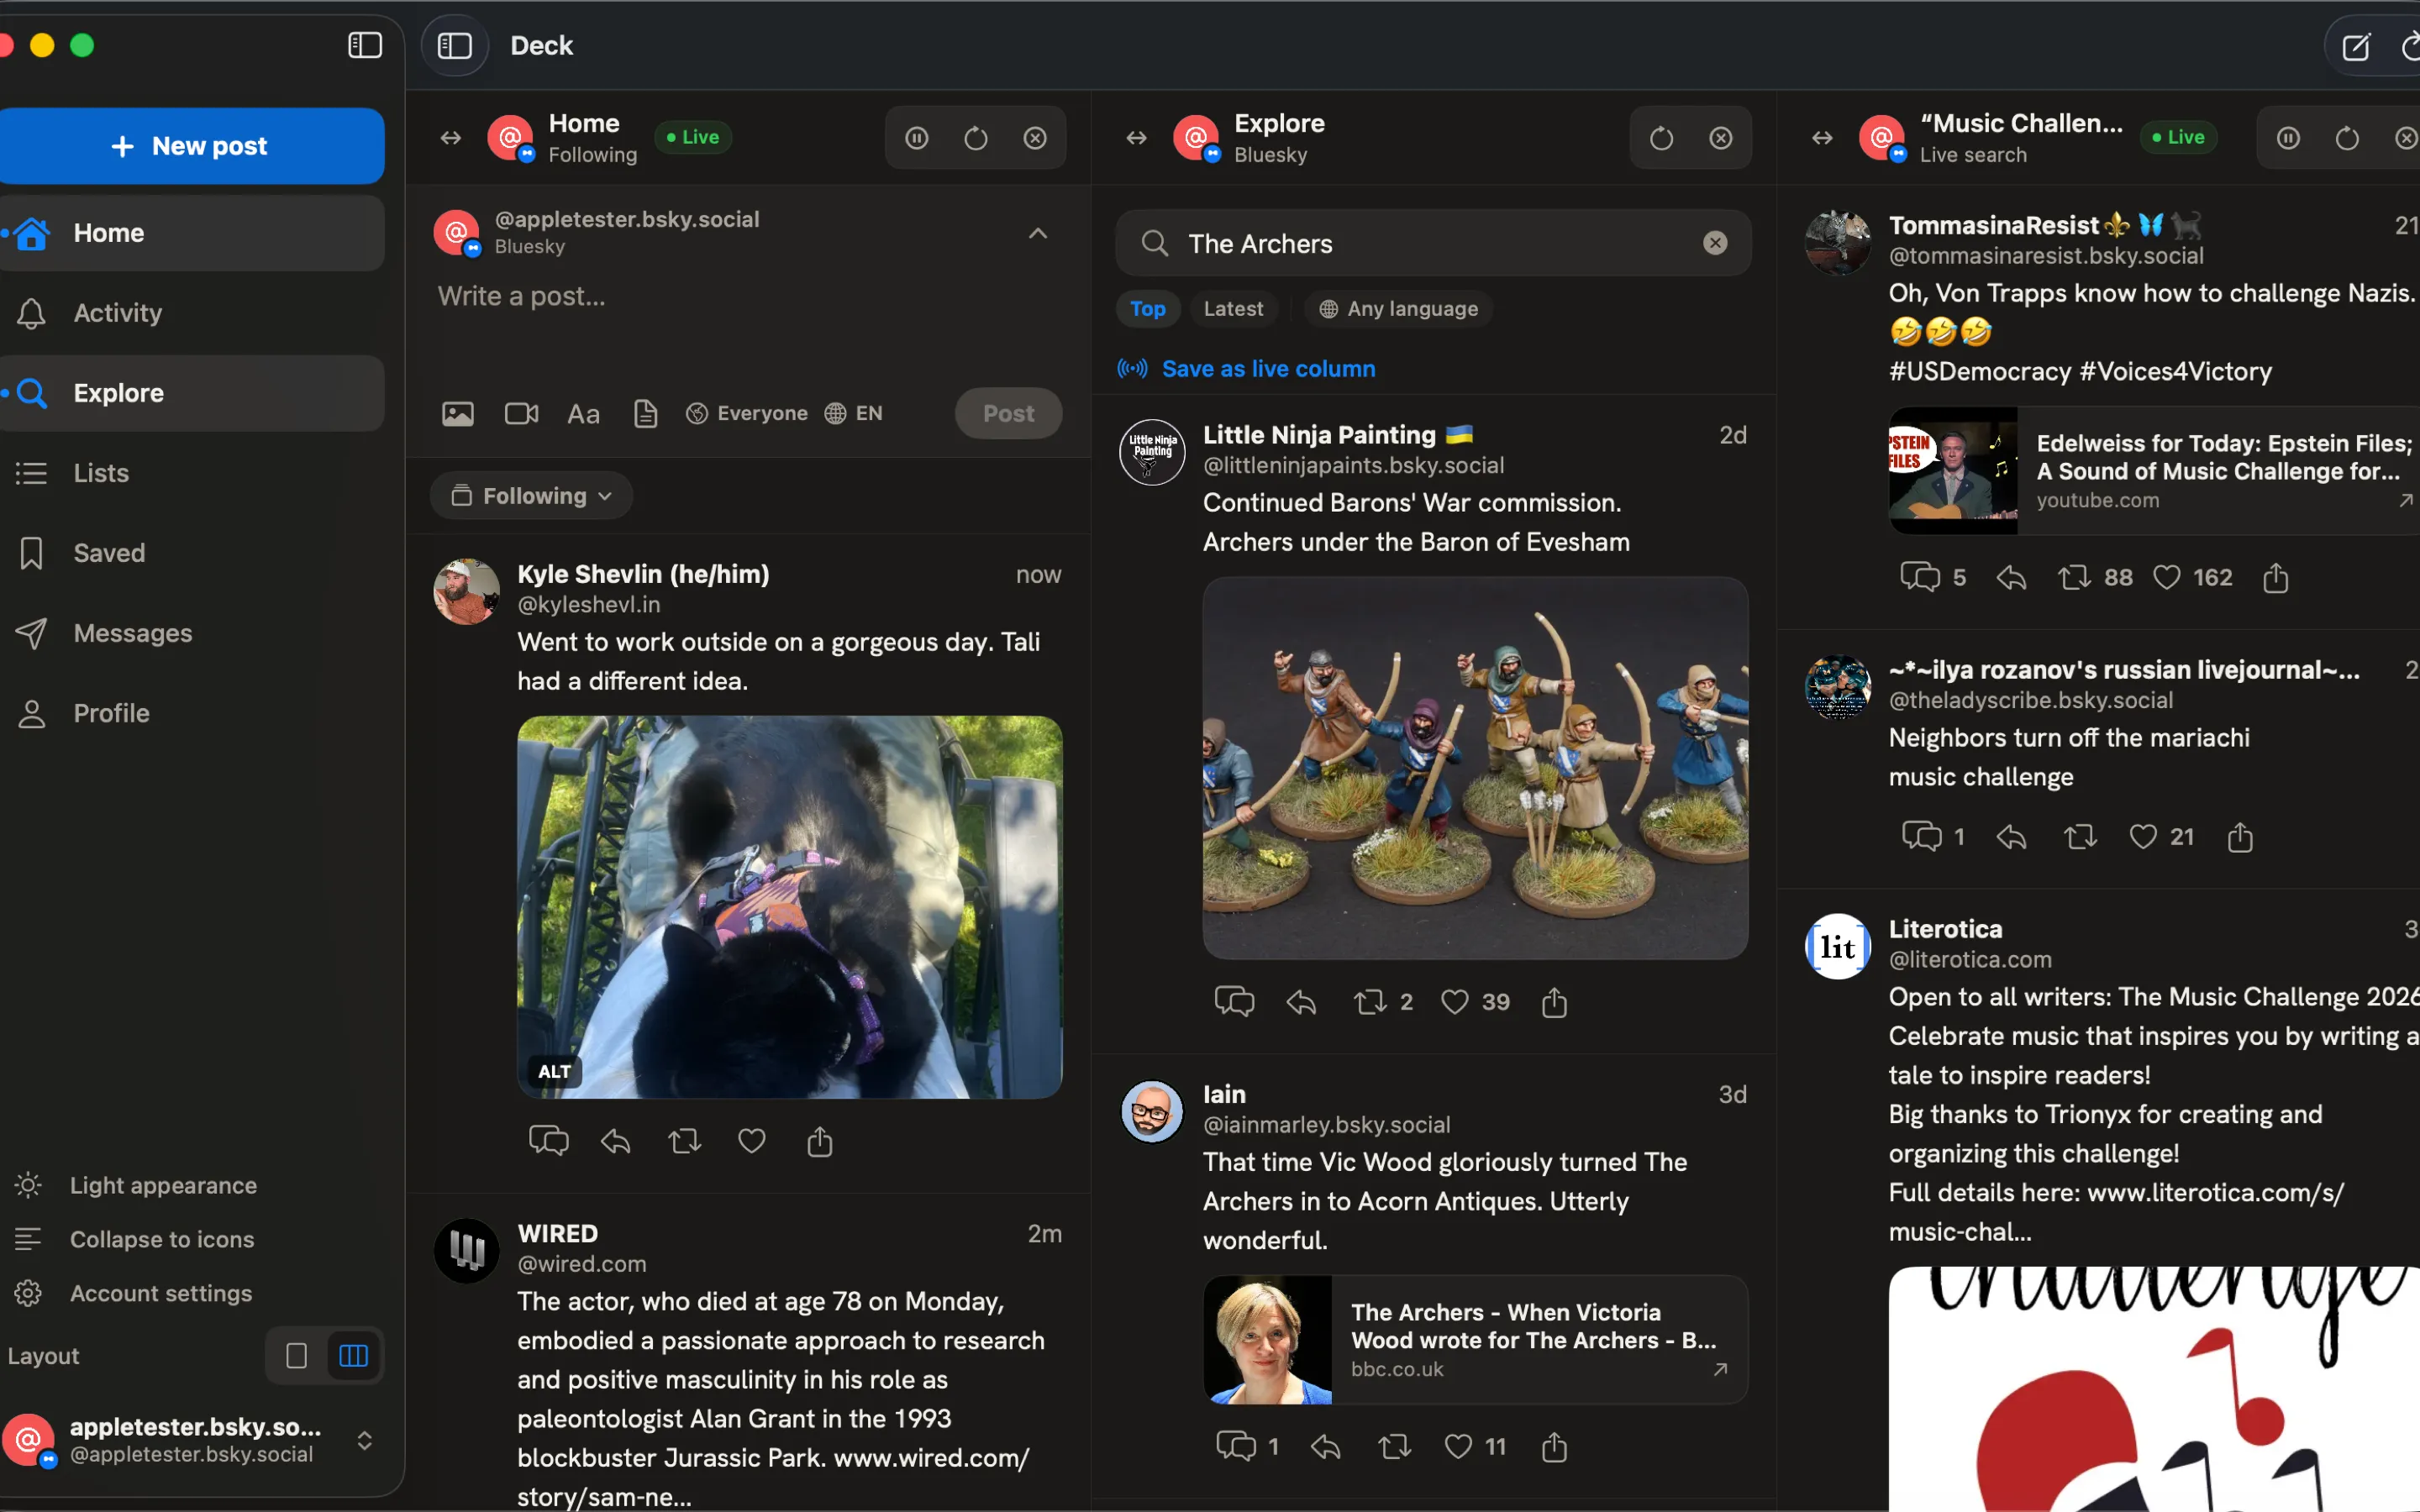2420x1512 pixels.
Task: Expand the account switcher at sidebar bottom
Action: click(x=365, y=1440)
